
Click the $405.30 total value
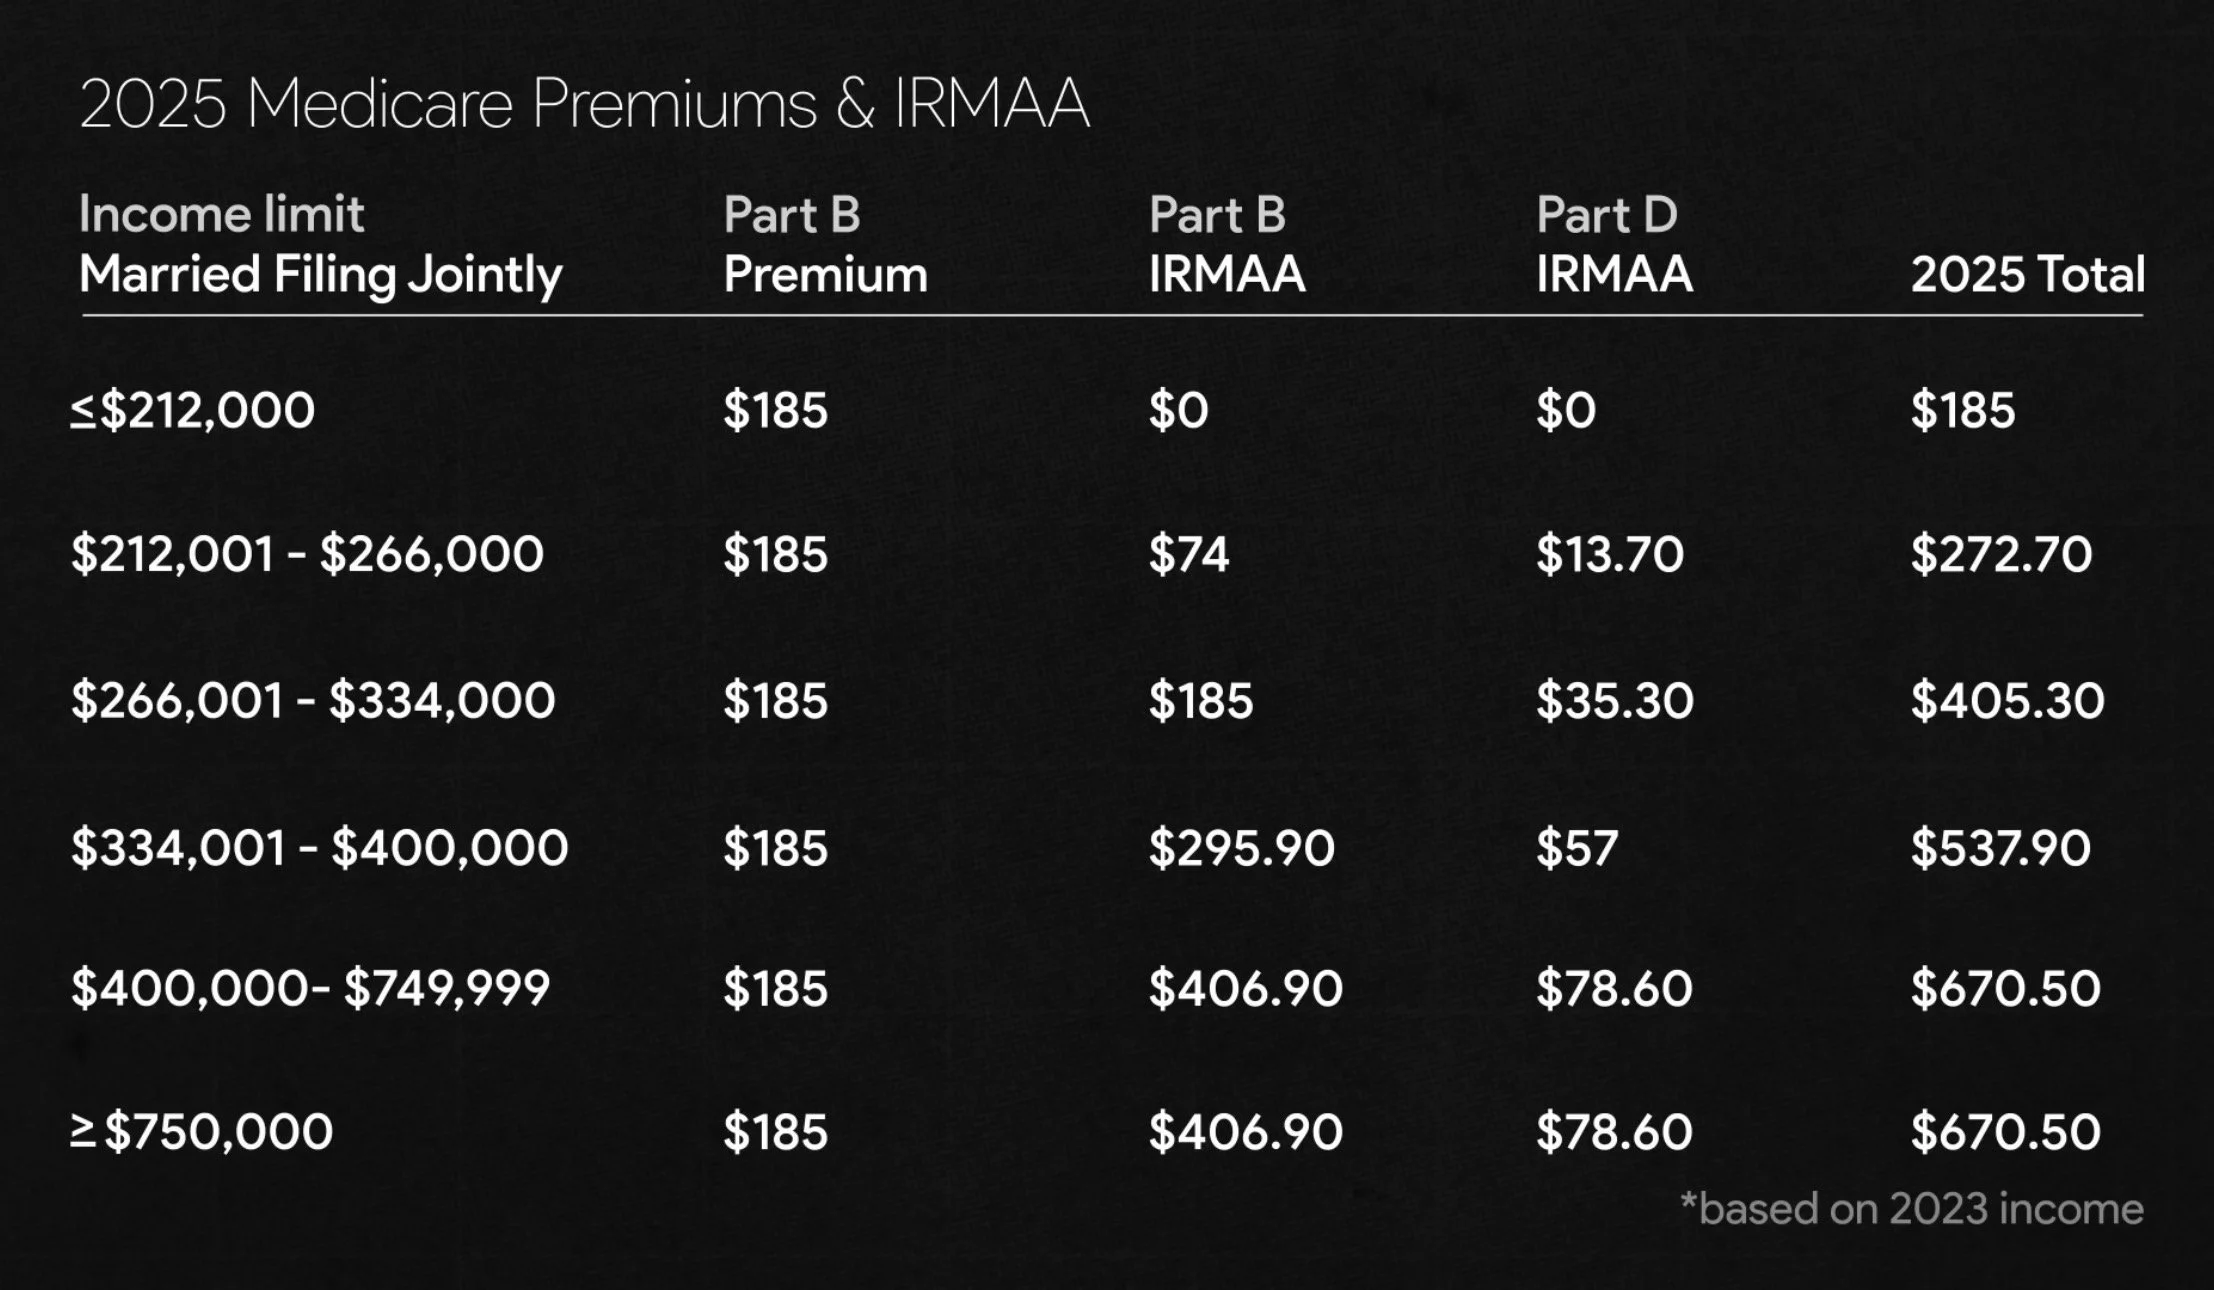point(2007,701)
